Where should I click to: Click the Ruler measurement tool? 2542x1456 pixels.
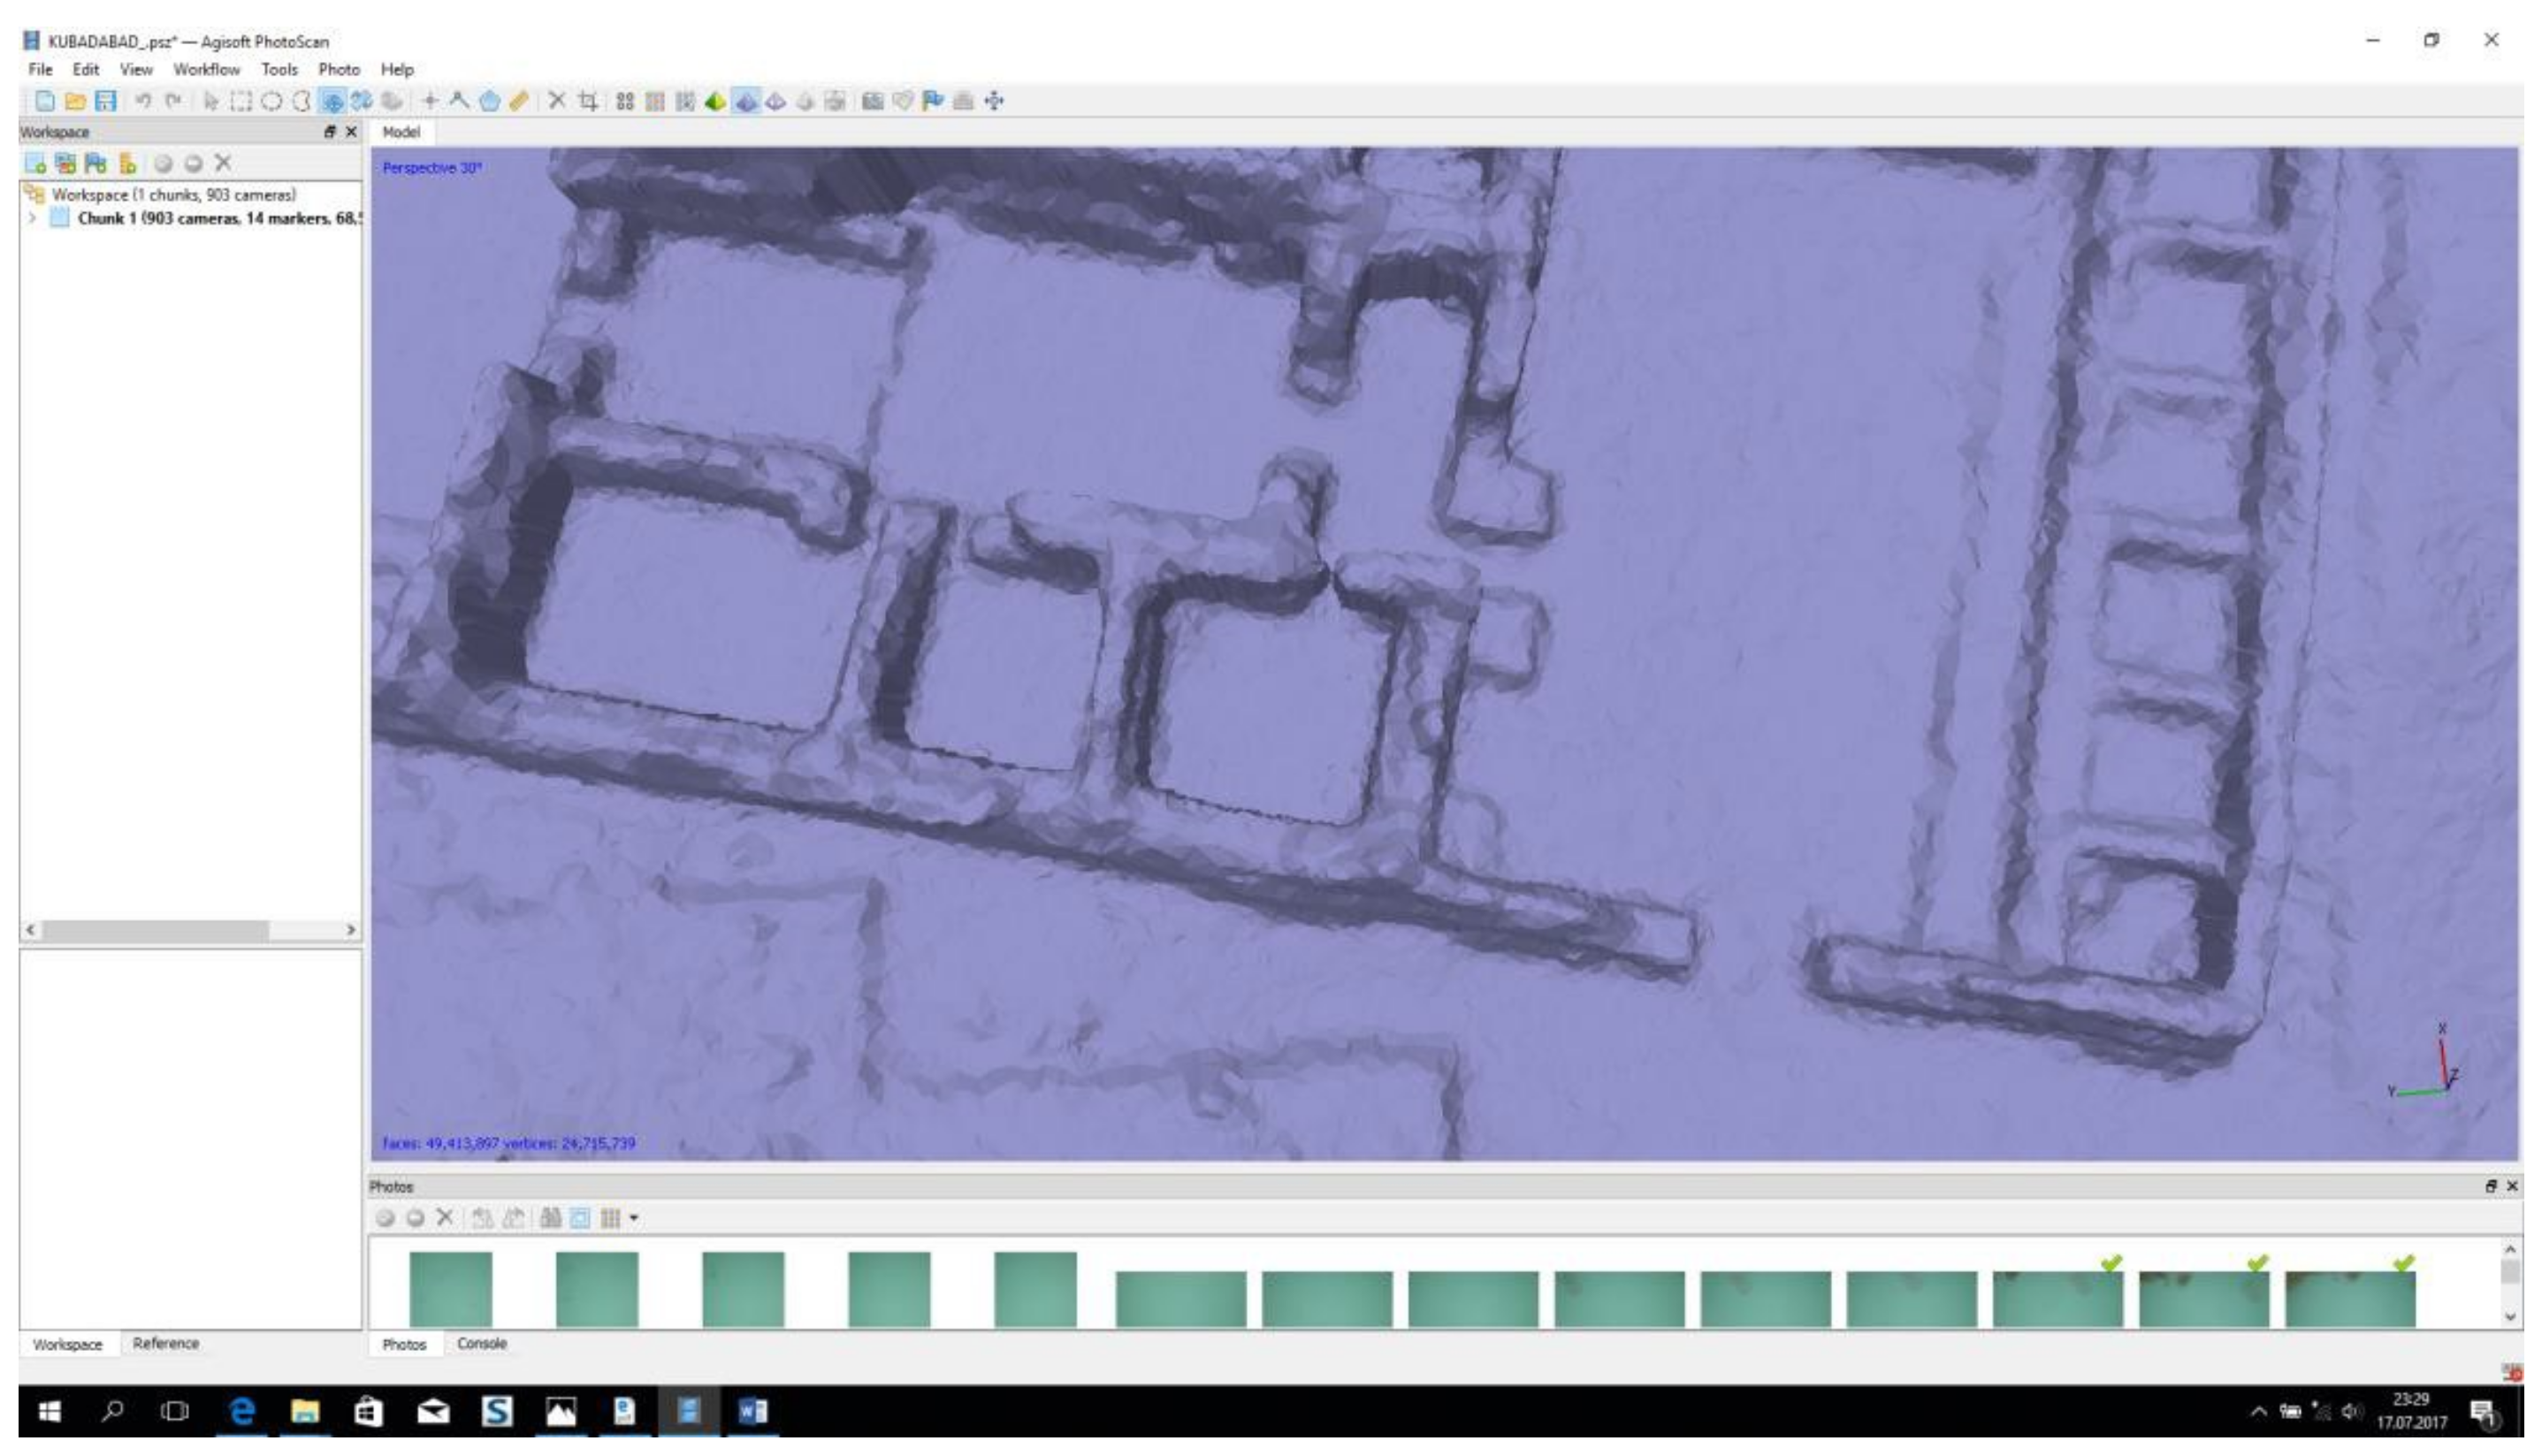pos(518,101)
